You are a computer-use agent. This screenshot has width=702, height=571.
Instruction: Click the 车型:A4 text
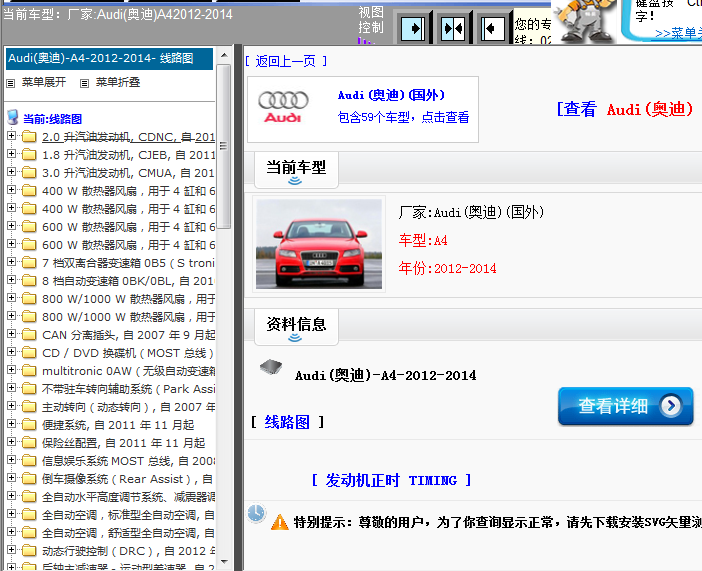423,241
